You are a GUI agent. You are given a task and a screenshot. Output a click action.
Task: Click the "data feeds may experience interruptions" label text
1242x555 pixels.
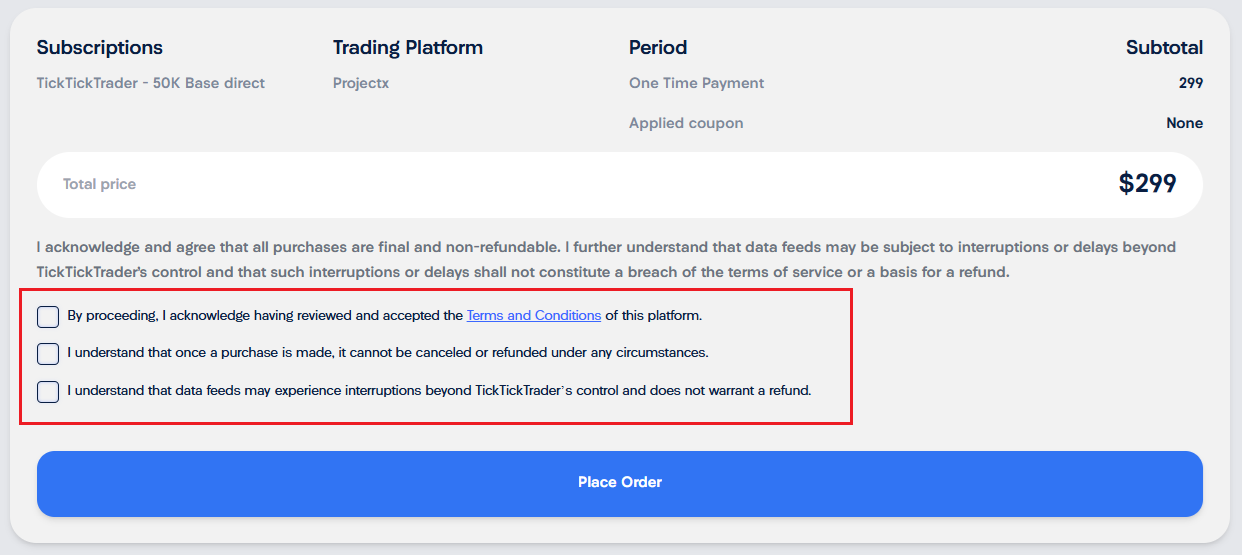click(x=439, y=390)
